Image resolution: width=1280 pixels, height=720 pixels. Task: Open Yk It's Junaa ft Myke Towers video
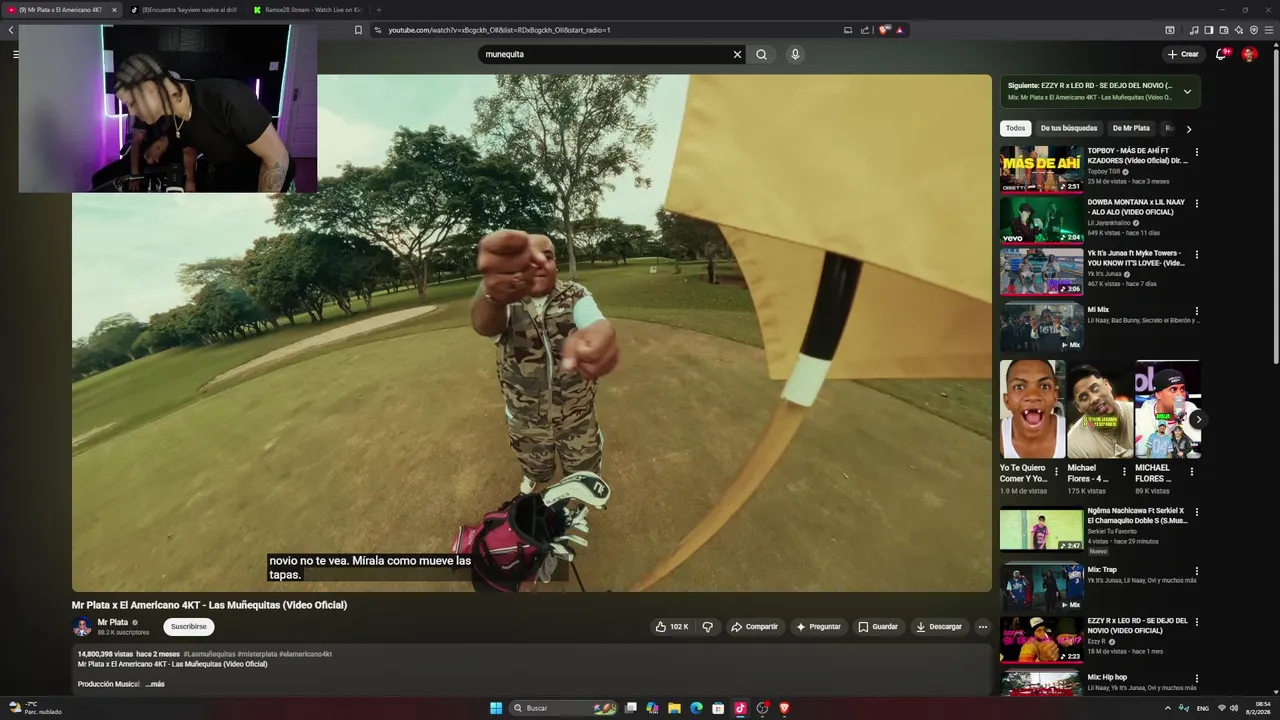pos(1041,271)
